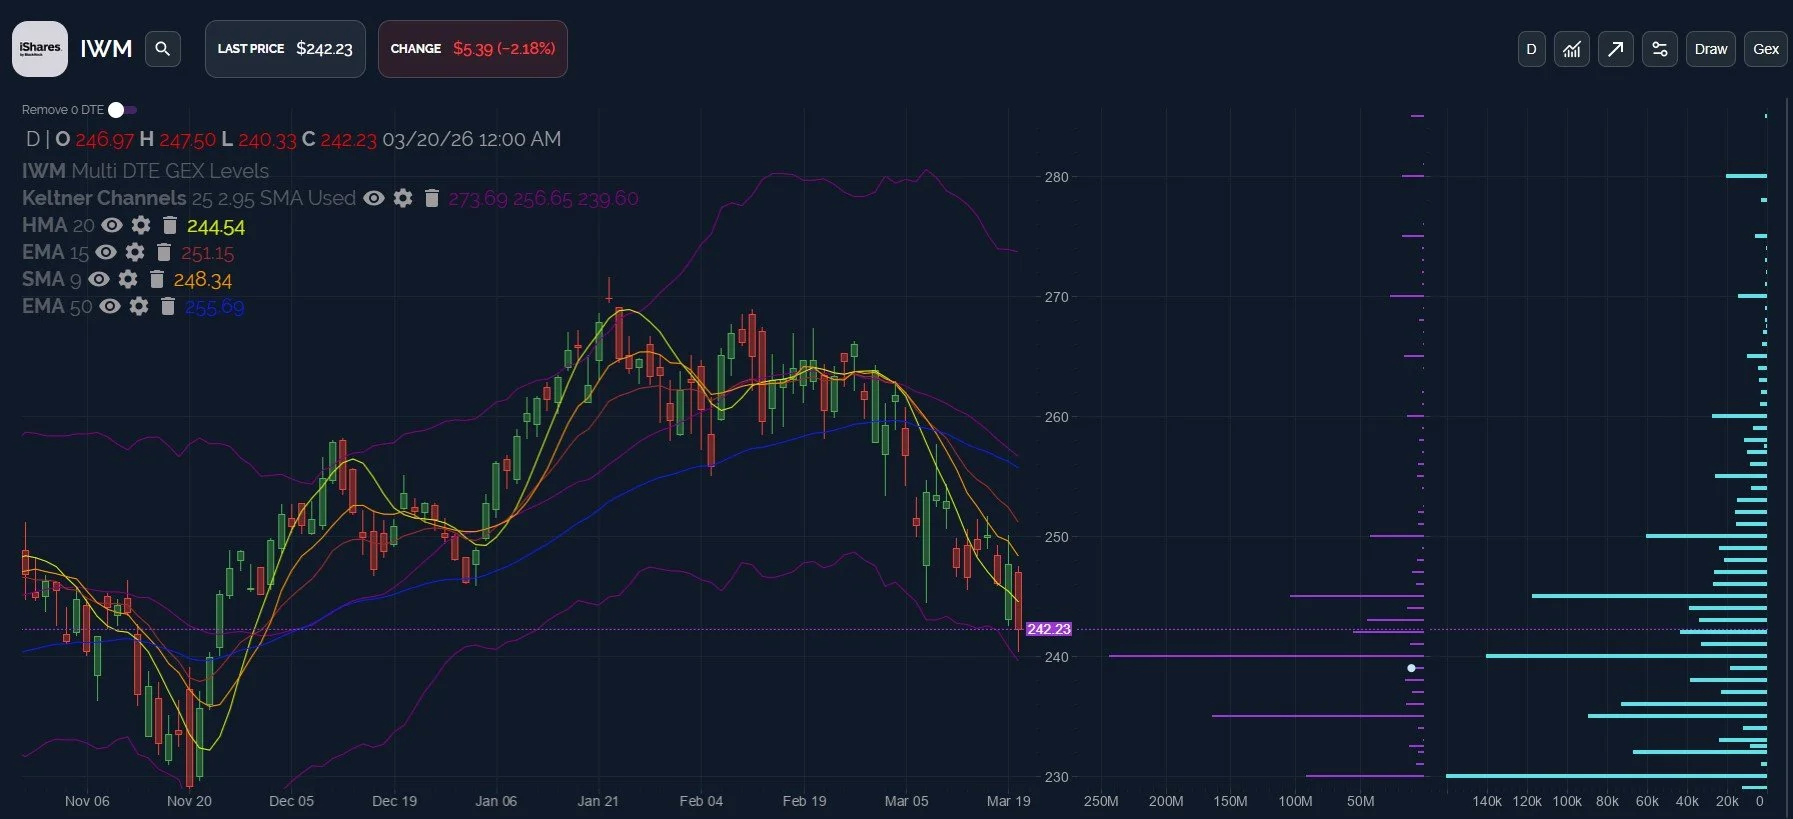The height and width of the screenshot is (819, 1793).
Task: Click the O 246.97 open price readout
Action: [94, 139]
